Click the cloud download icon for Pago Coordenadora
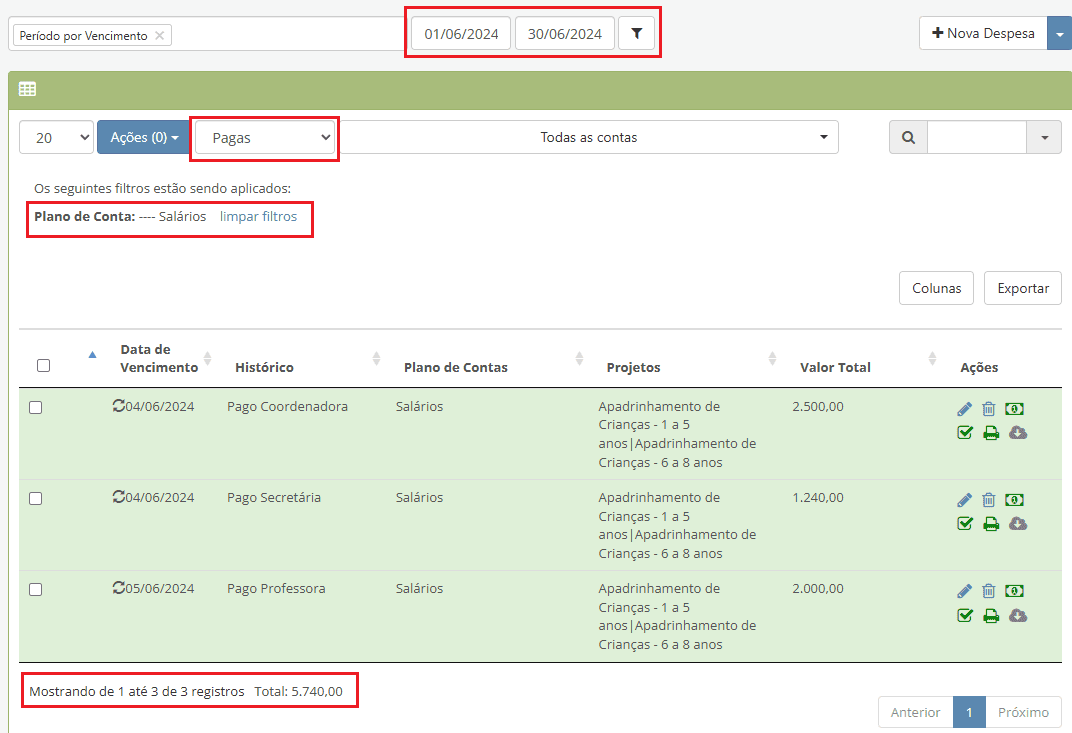Screen dimensions: 1072x733 pos(1018,433)
